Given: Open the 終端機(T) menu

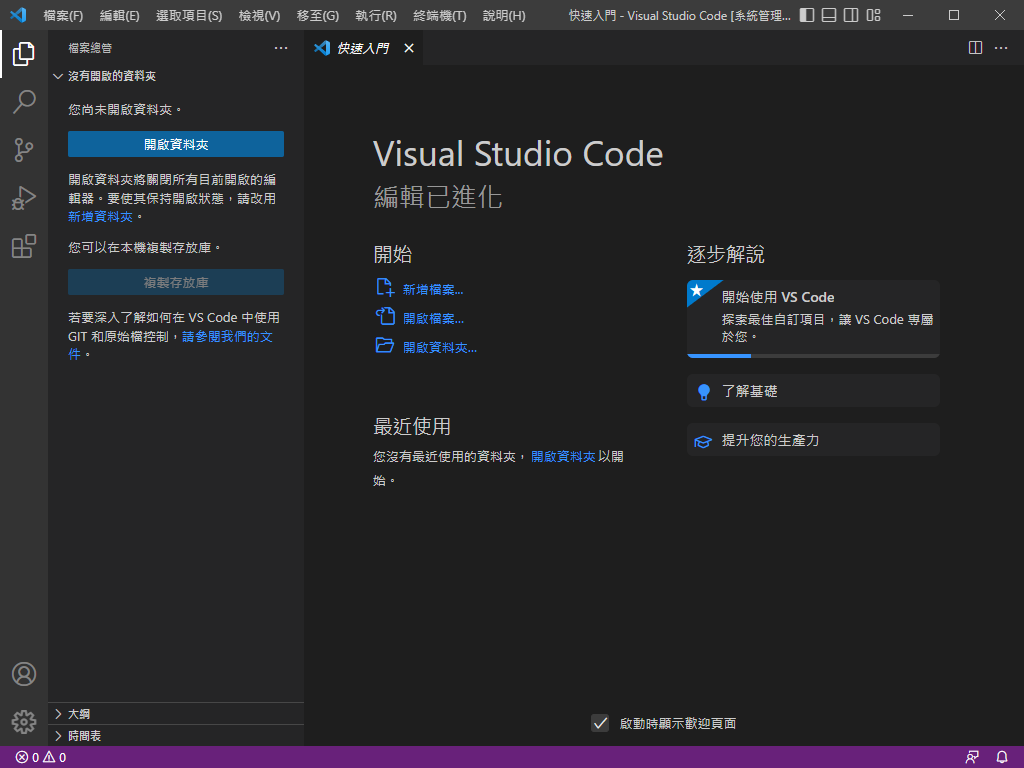Looking at the screenshot, I should tap(440, 15).
